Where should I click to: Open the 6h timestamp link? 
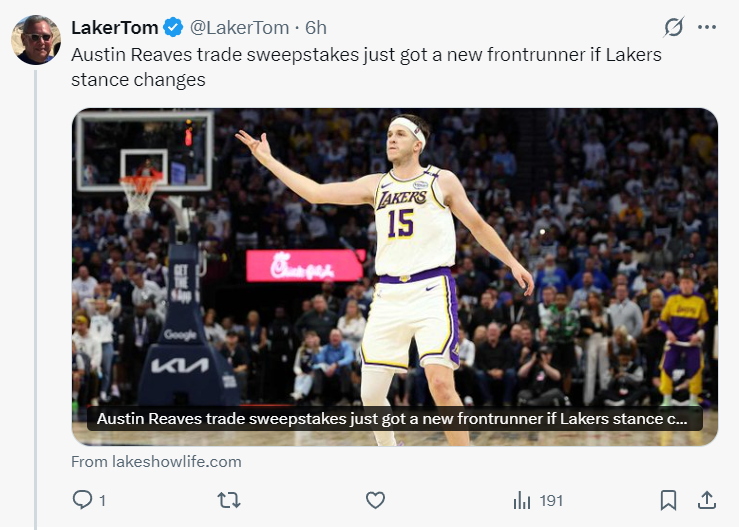click(x=316, y=27)
